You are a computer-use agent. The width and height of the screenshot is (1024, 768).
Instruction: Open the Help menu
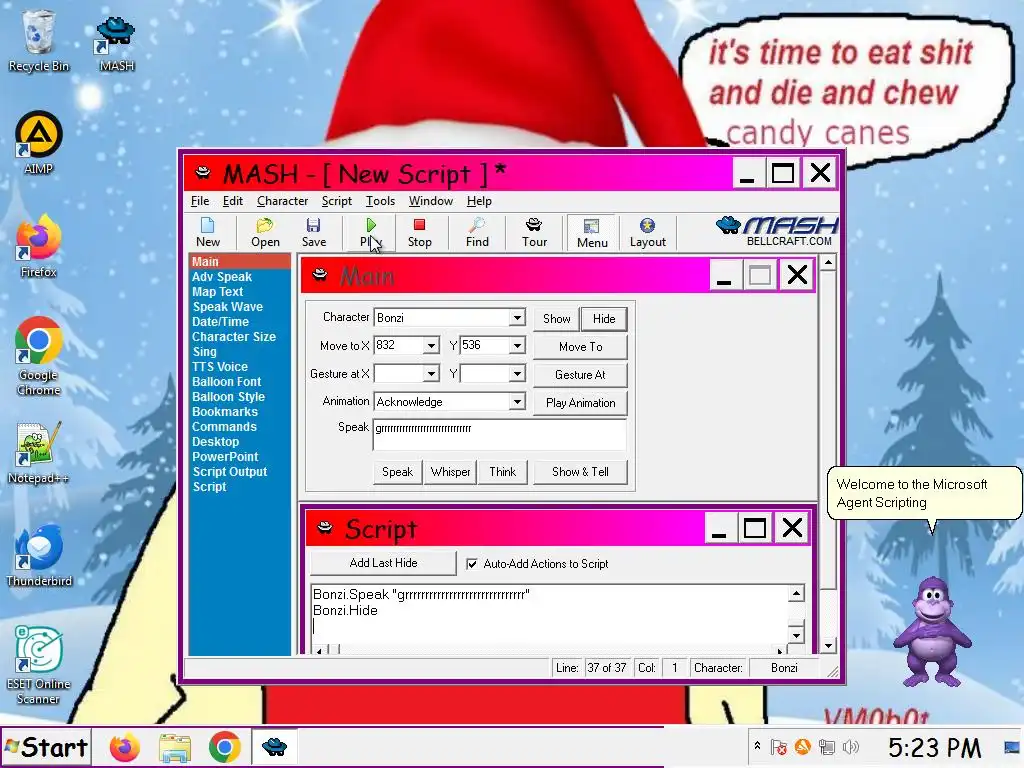tap(479, 201)
